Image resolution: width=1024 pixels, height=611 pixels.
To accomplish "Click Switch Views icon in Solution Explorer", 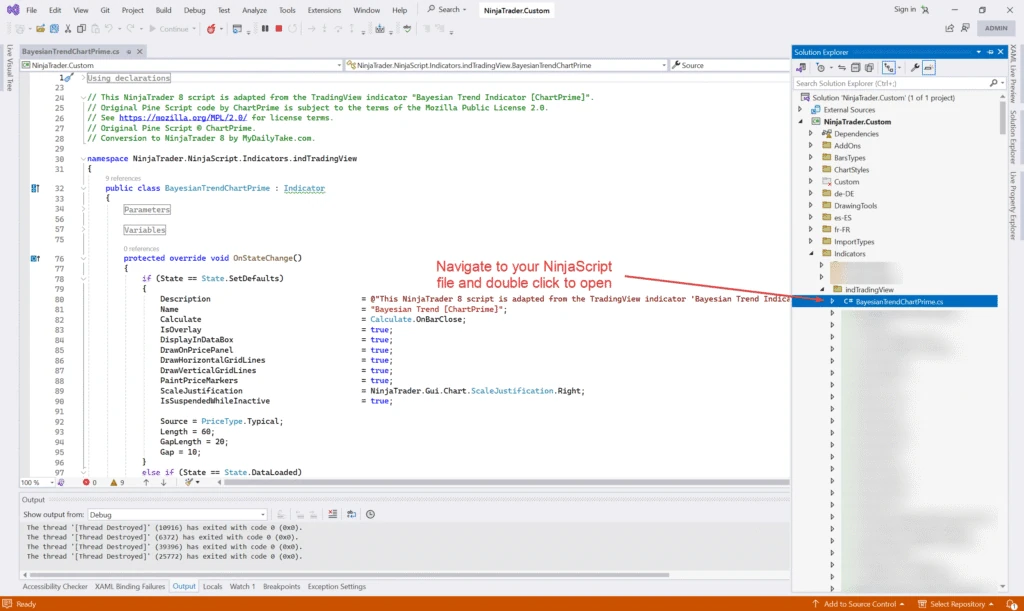I will (801, 68).
